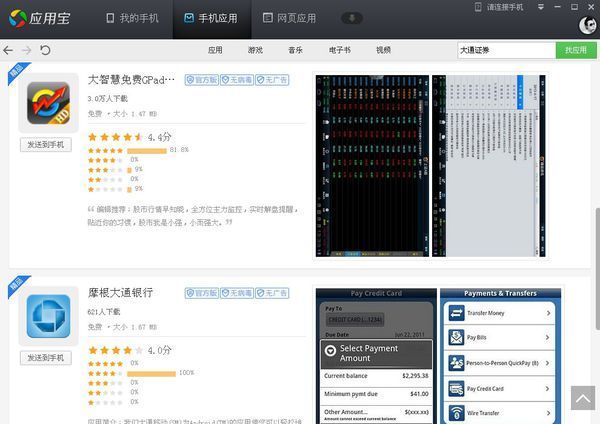Click the 621人下载 text

coord(104,312)
